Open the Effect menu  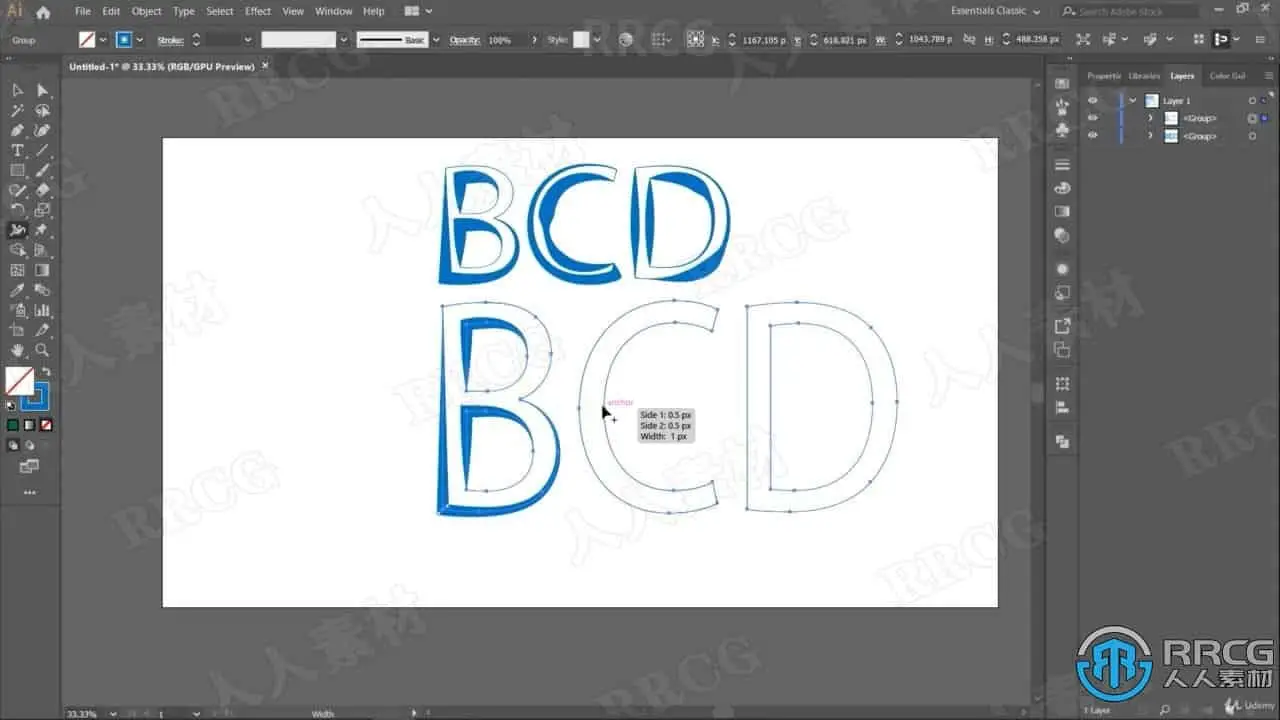258,11
